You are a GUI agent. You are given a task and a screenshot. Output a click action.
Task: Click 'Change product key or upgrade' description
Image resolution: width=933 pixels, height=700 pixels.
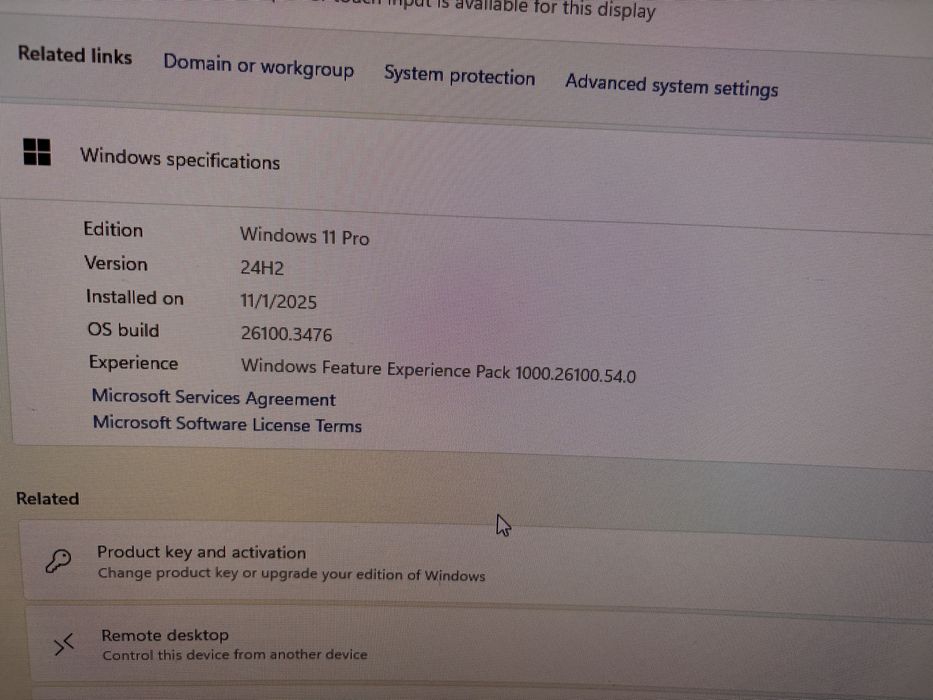pyautogui.click(x=292, y=574)
